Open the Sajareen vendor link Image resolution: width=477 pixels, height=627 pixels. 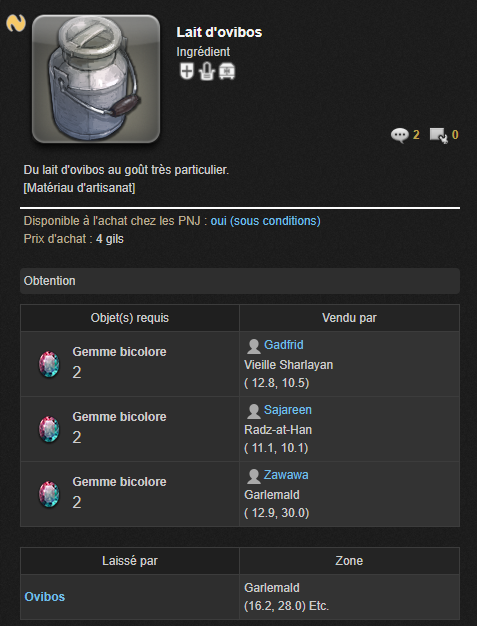tap(287, 410)
